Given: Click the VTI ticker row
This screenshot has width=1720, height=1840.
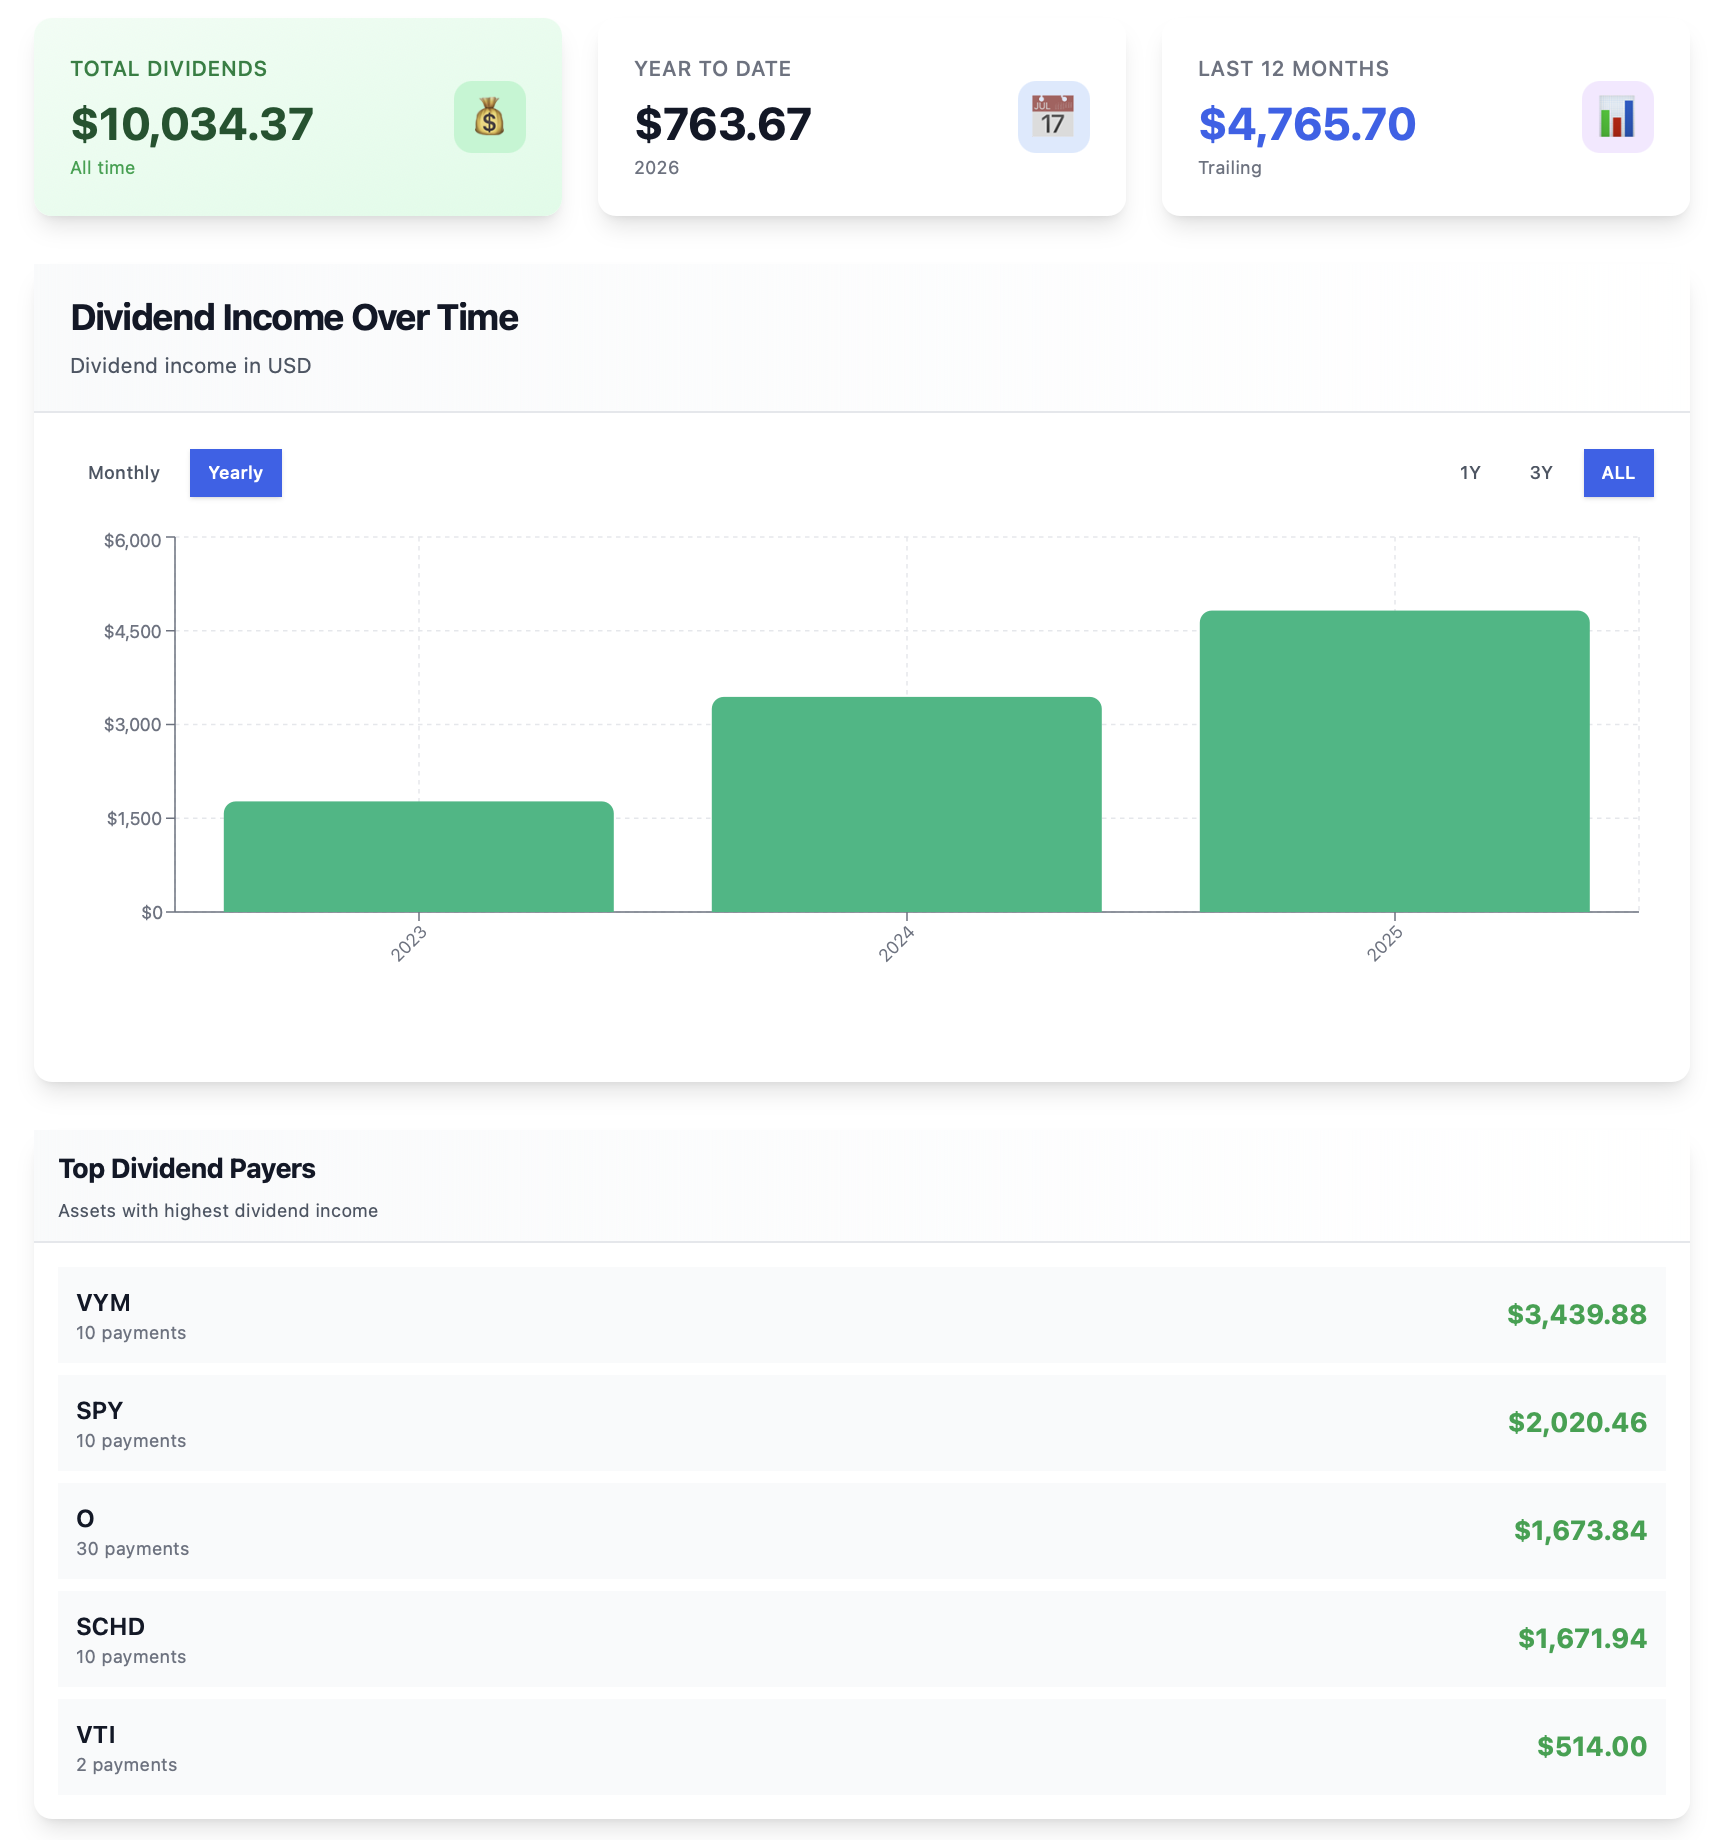Looking at the screenshot, I should (860, 1747).
